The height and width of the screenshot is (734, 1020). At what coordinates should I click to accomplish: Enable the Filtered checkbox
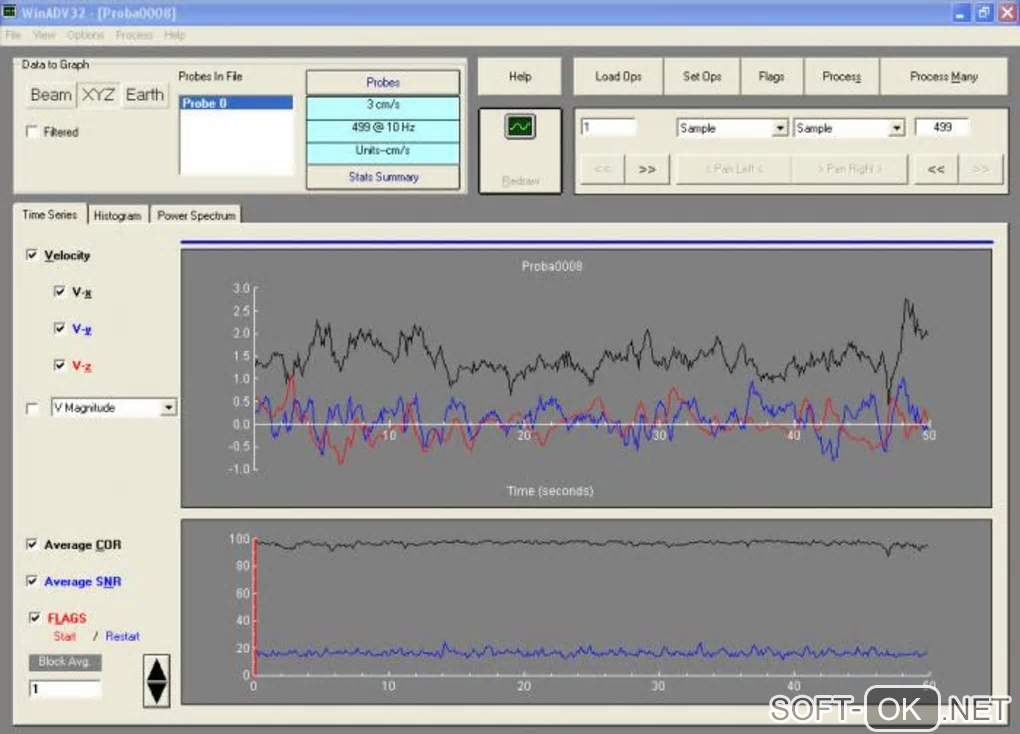pos(32,132)
